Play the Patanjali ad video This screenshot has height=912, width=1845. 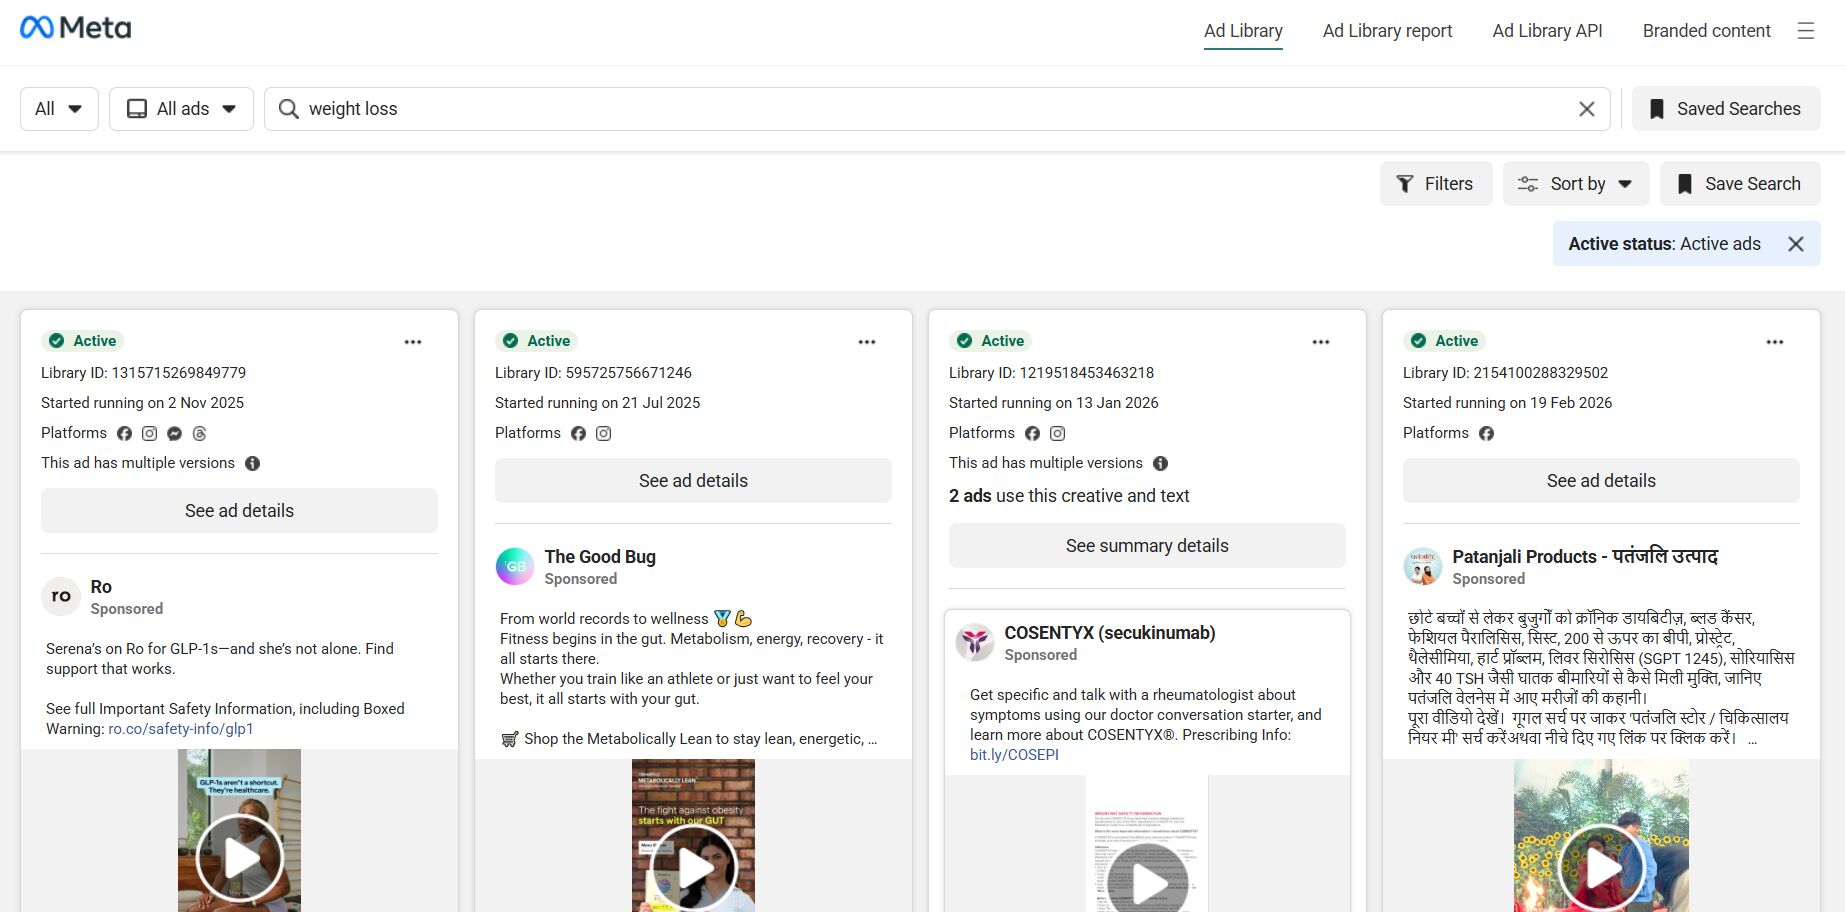pos(1602,867)
